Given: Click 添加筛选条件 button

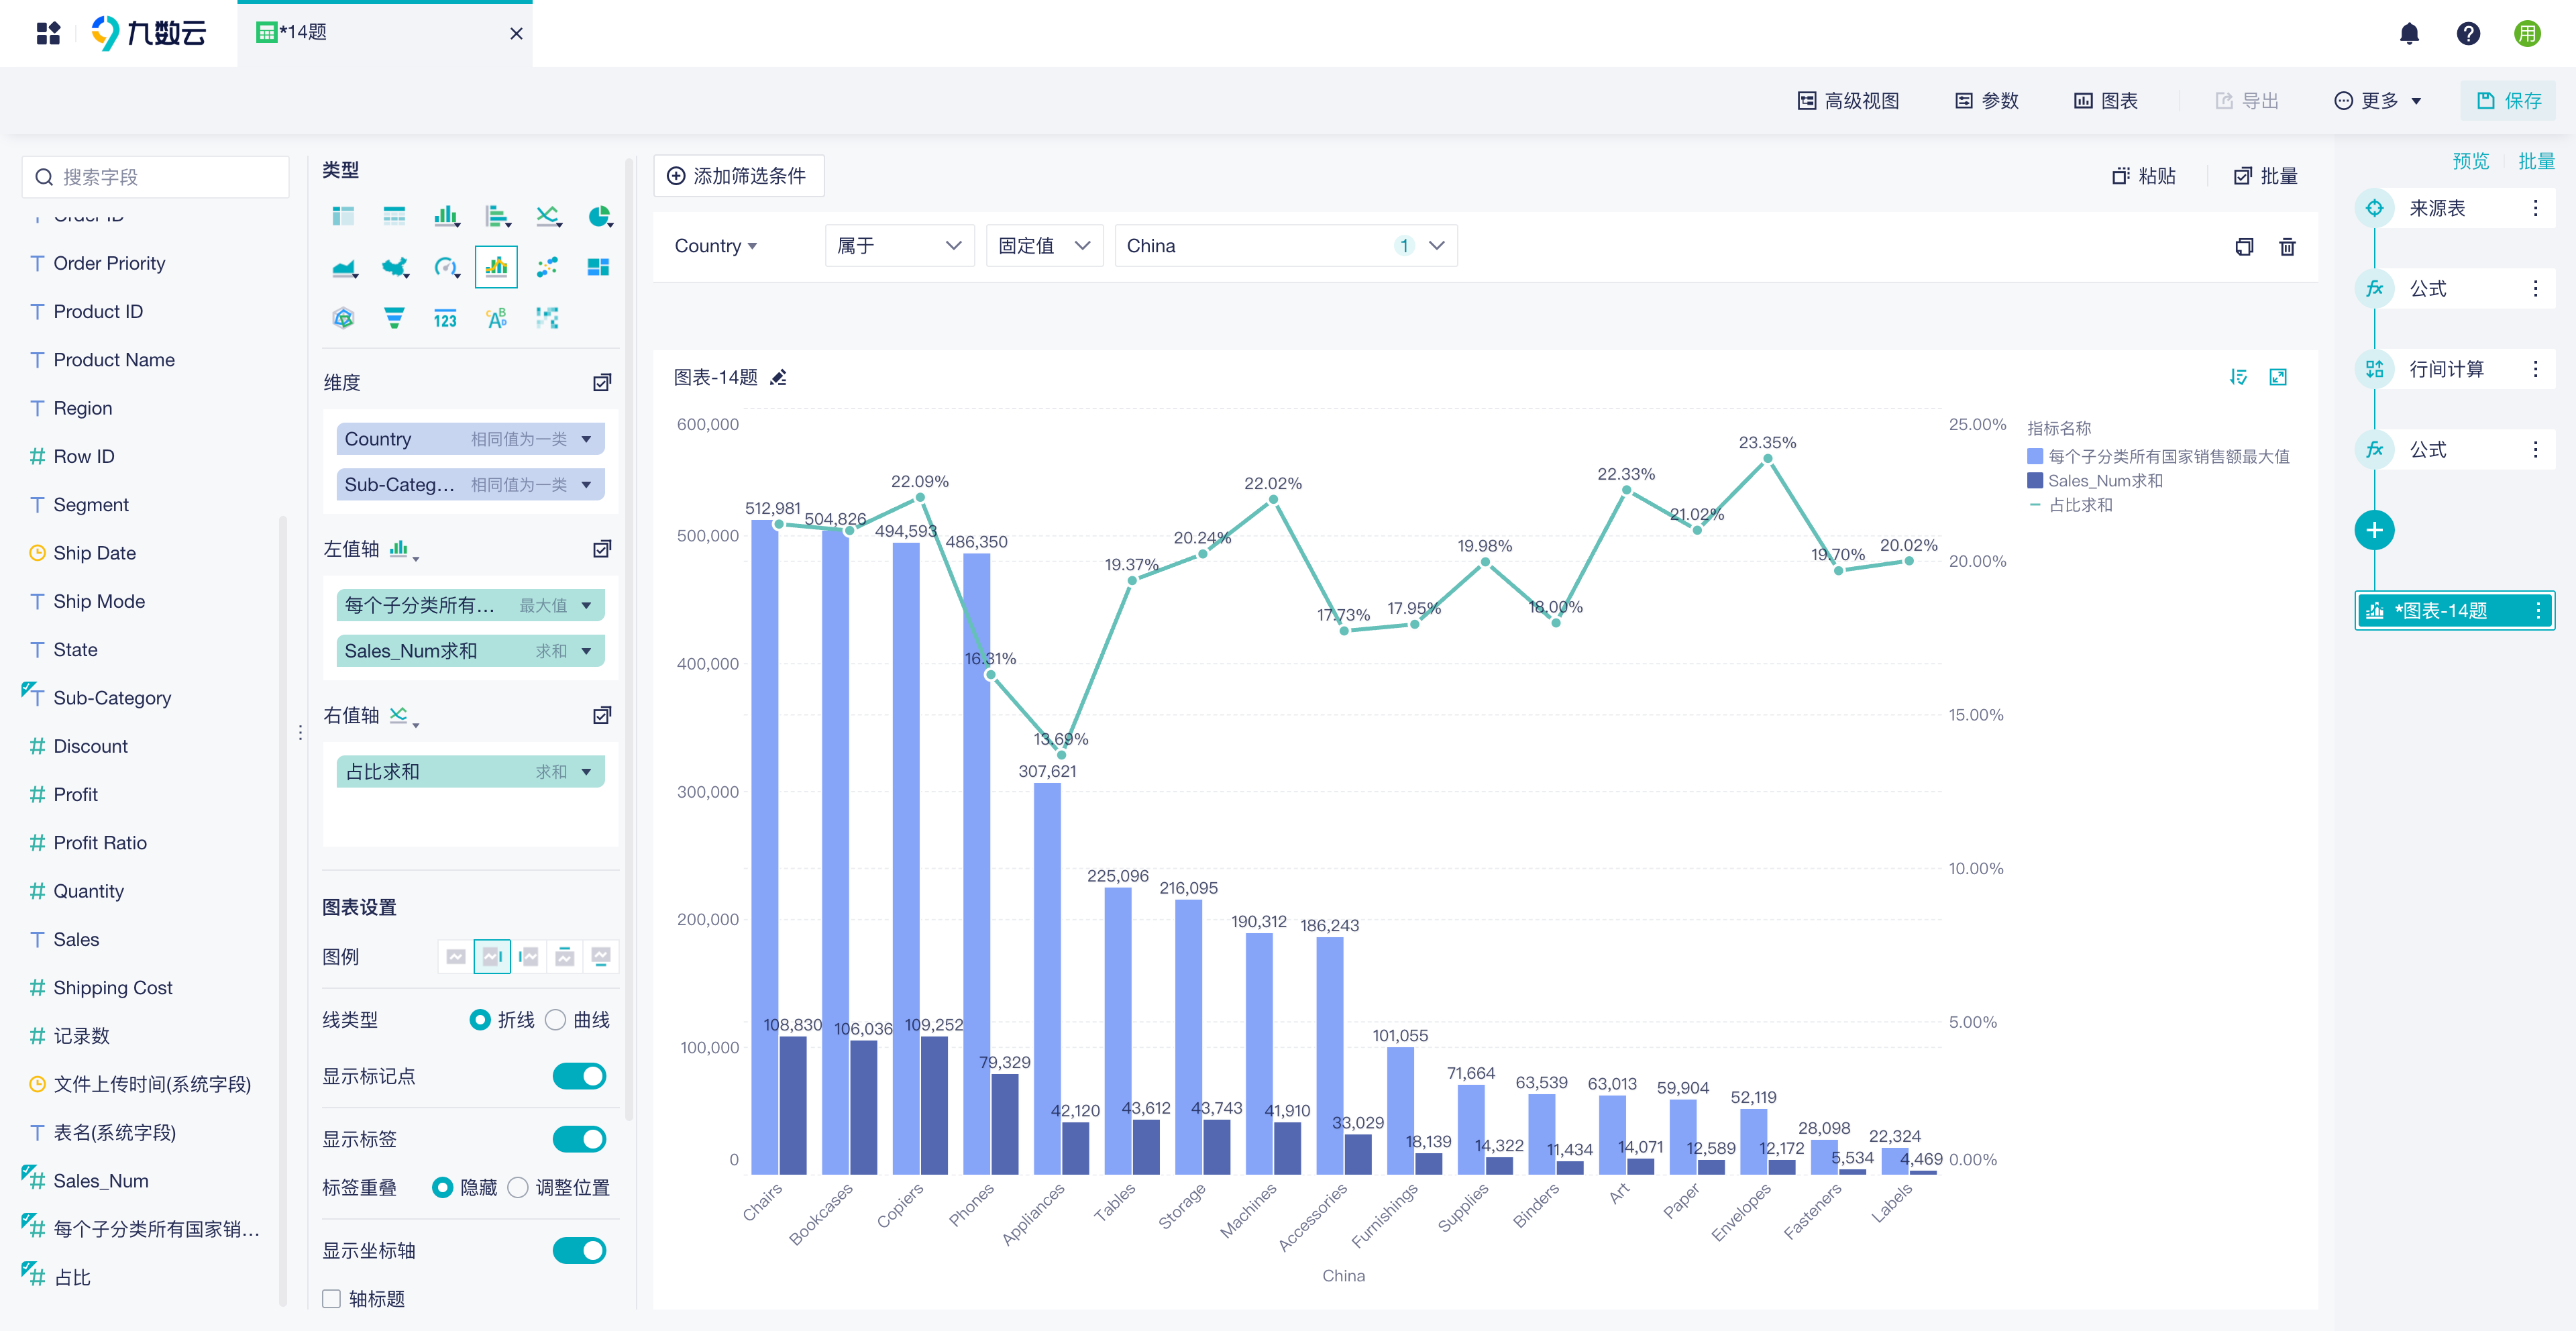Looking at the screenshot, I should [x=738, y=176].
